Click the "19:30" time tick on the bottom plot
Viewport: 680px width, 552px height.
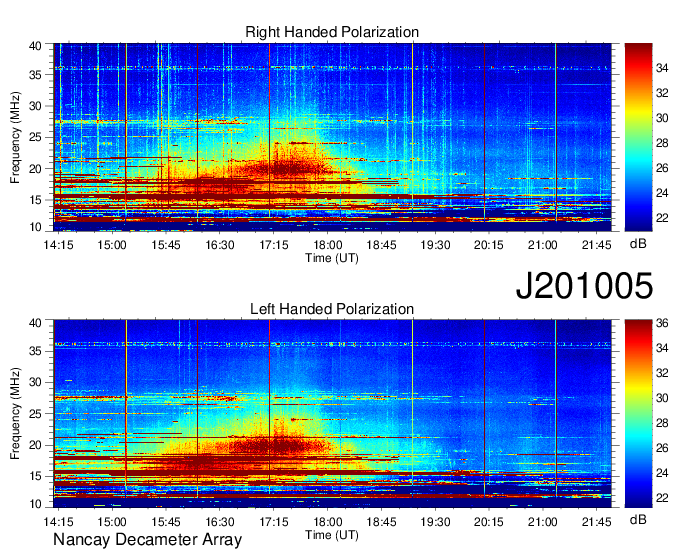coord(435,522)
